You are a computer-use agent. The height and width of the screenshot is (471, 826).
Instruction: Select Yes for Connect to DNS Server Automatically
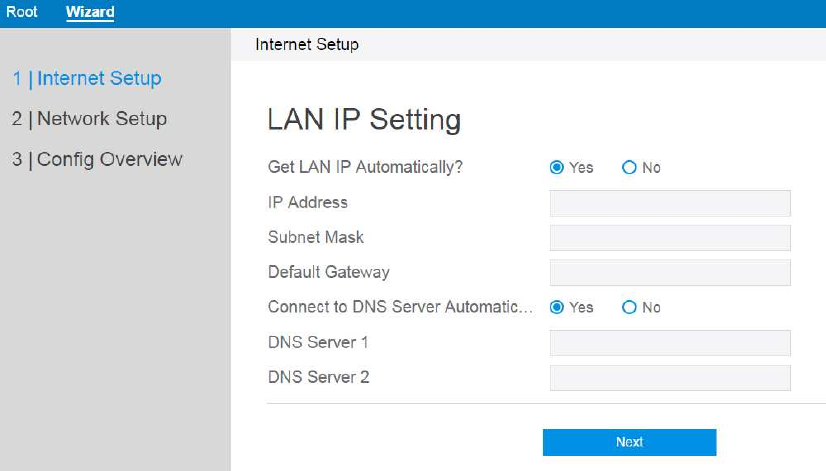tap(557, 308)
